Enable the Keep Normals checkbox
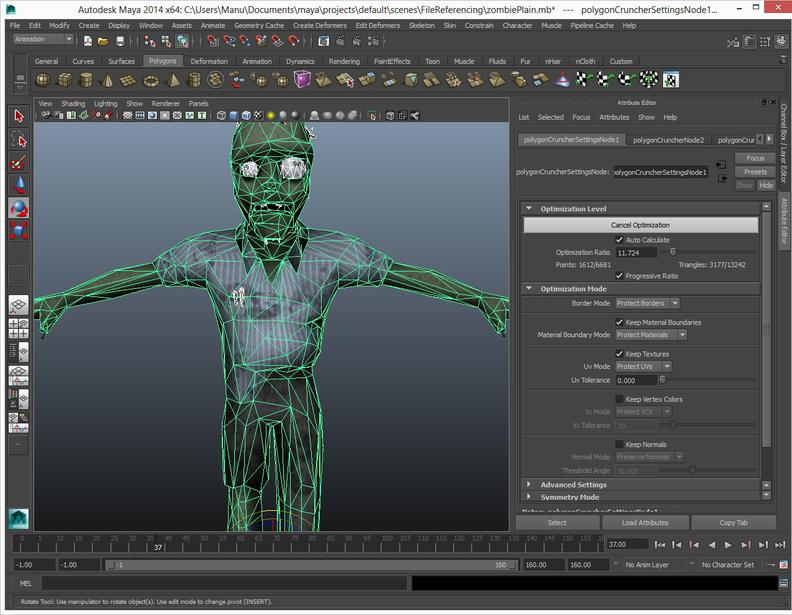This screenshot has width=792, height=615. click(620, 444)
